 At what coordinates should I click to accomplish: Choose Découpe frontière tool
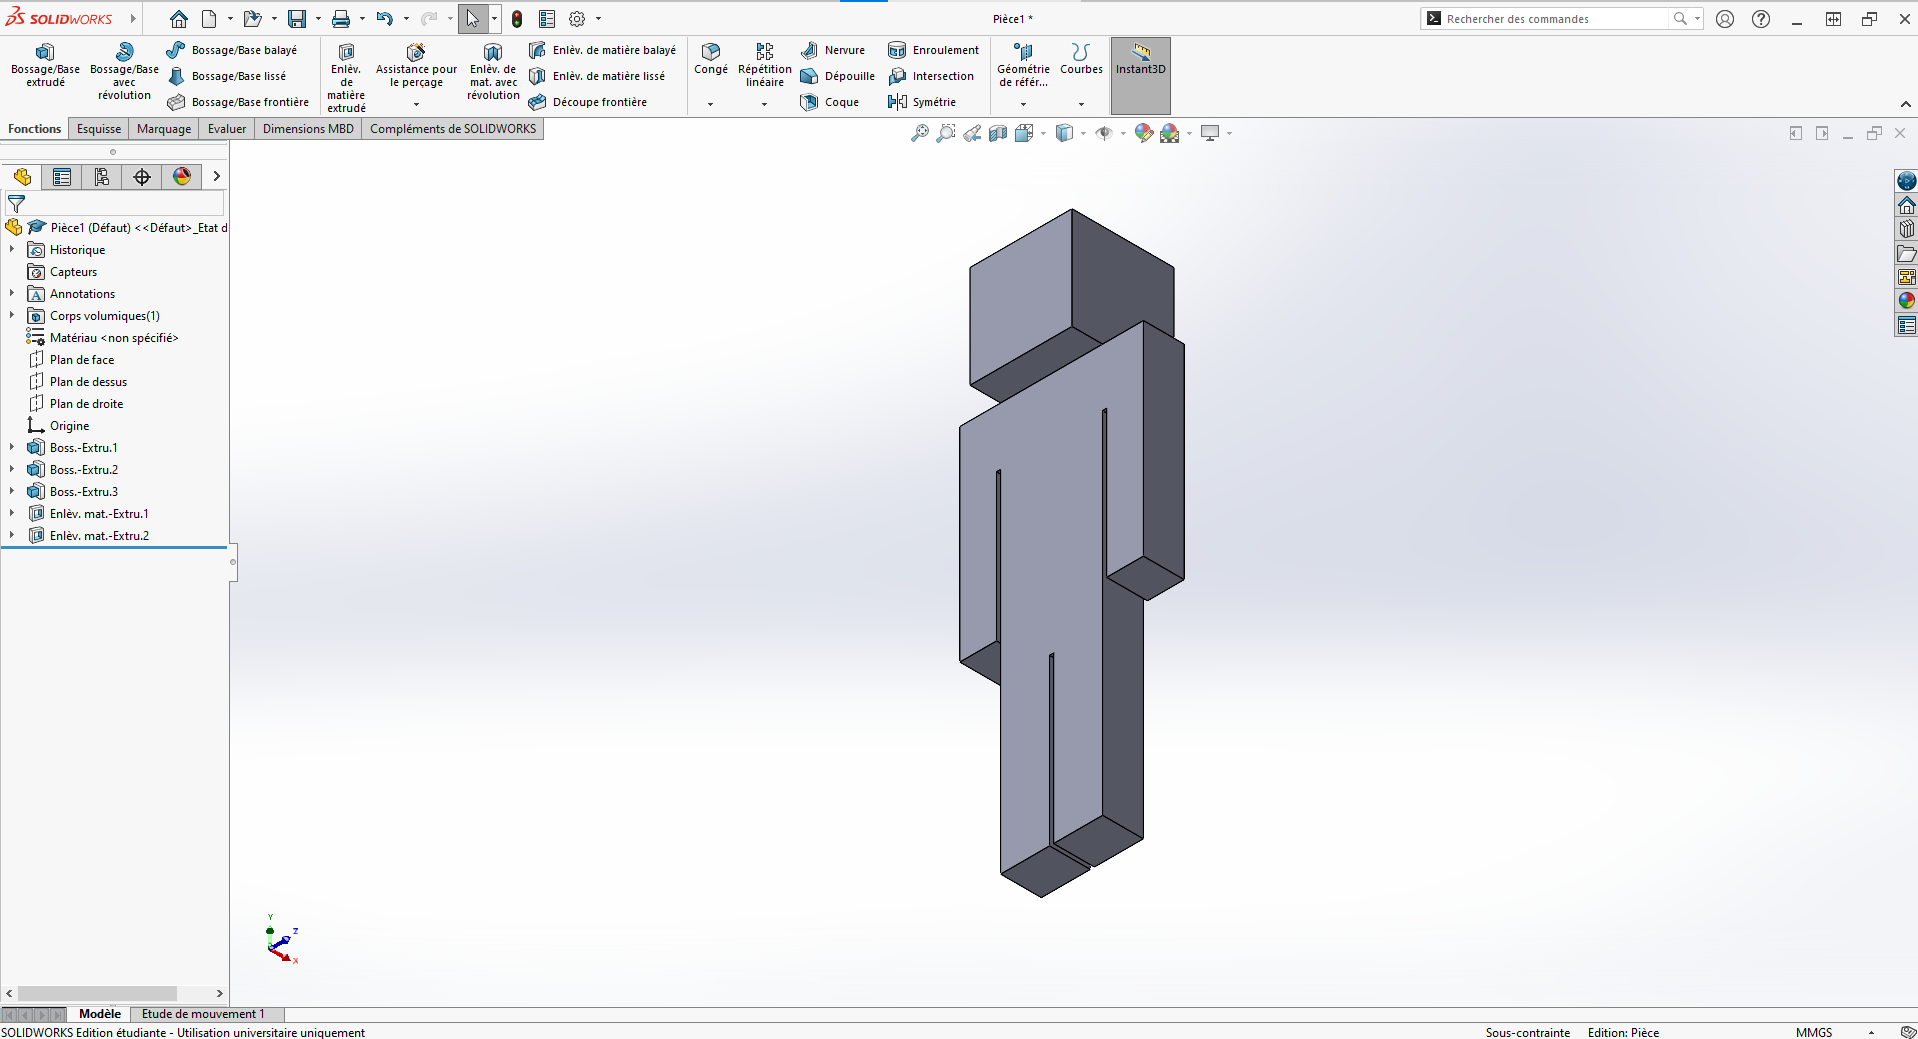tap(588, 102)
